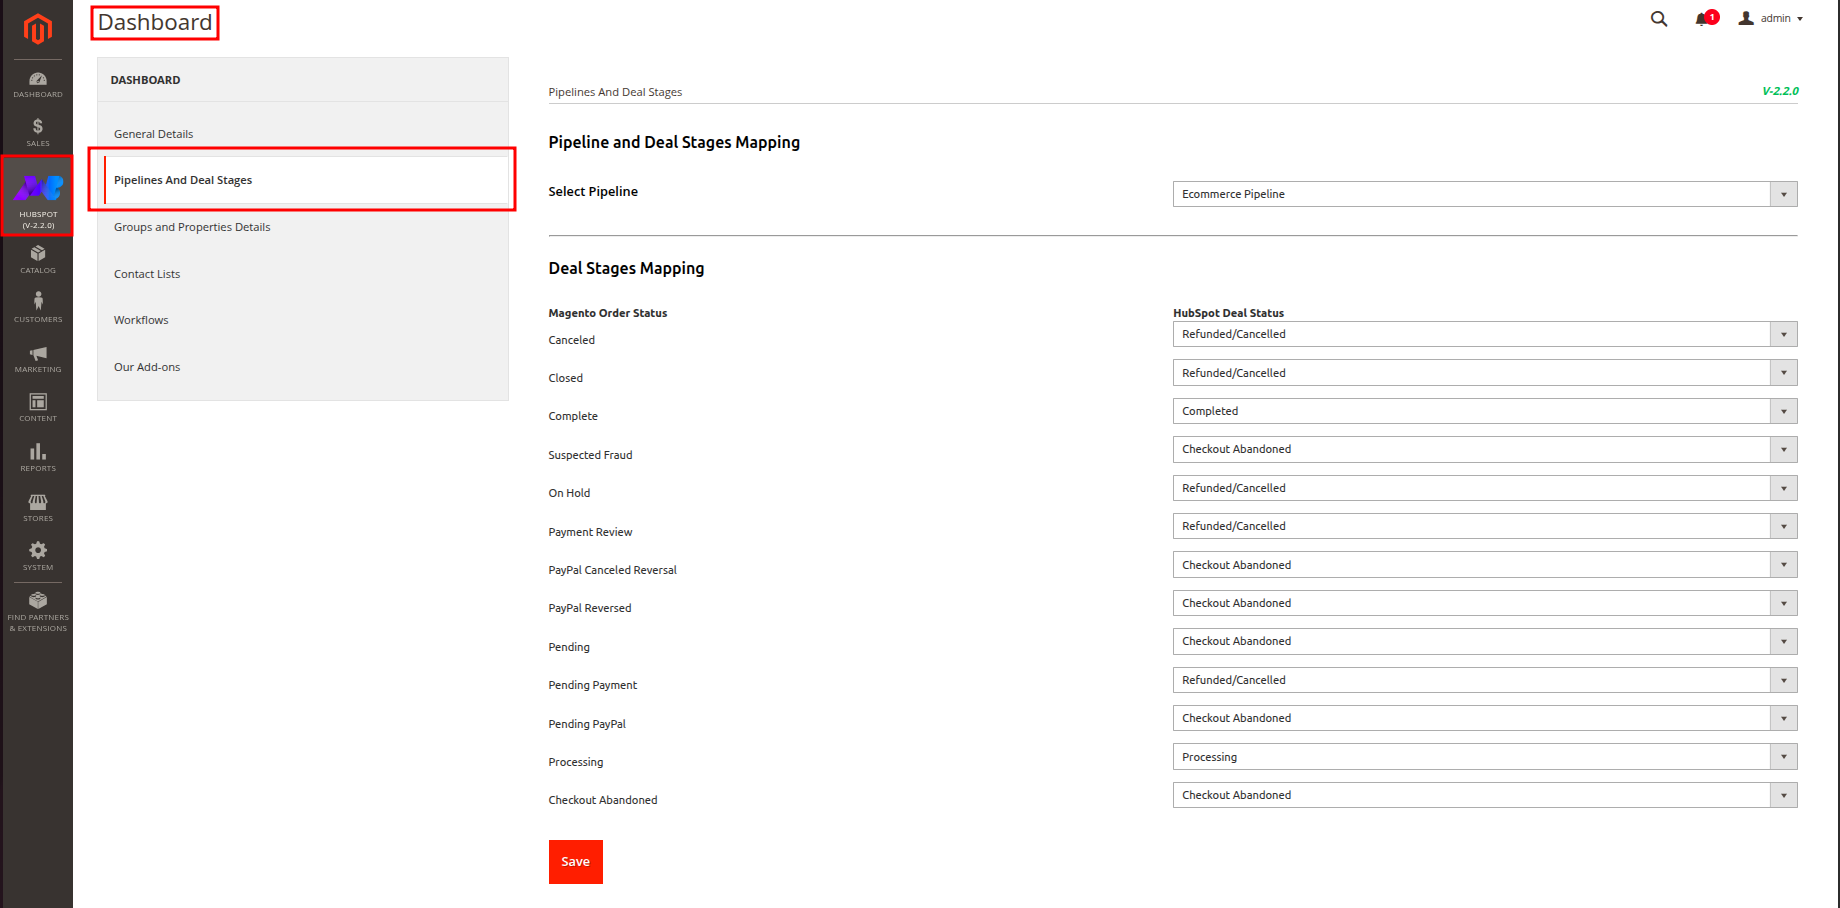The image size is (1840, 908).
Task: Expand the Select Pipeline dropdown
Action: point(1484,194)
